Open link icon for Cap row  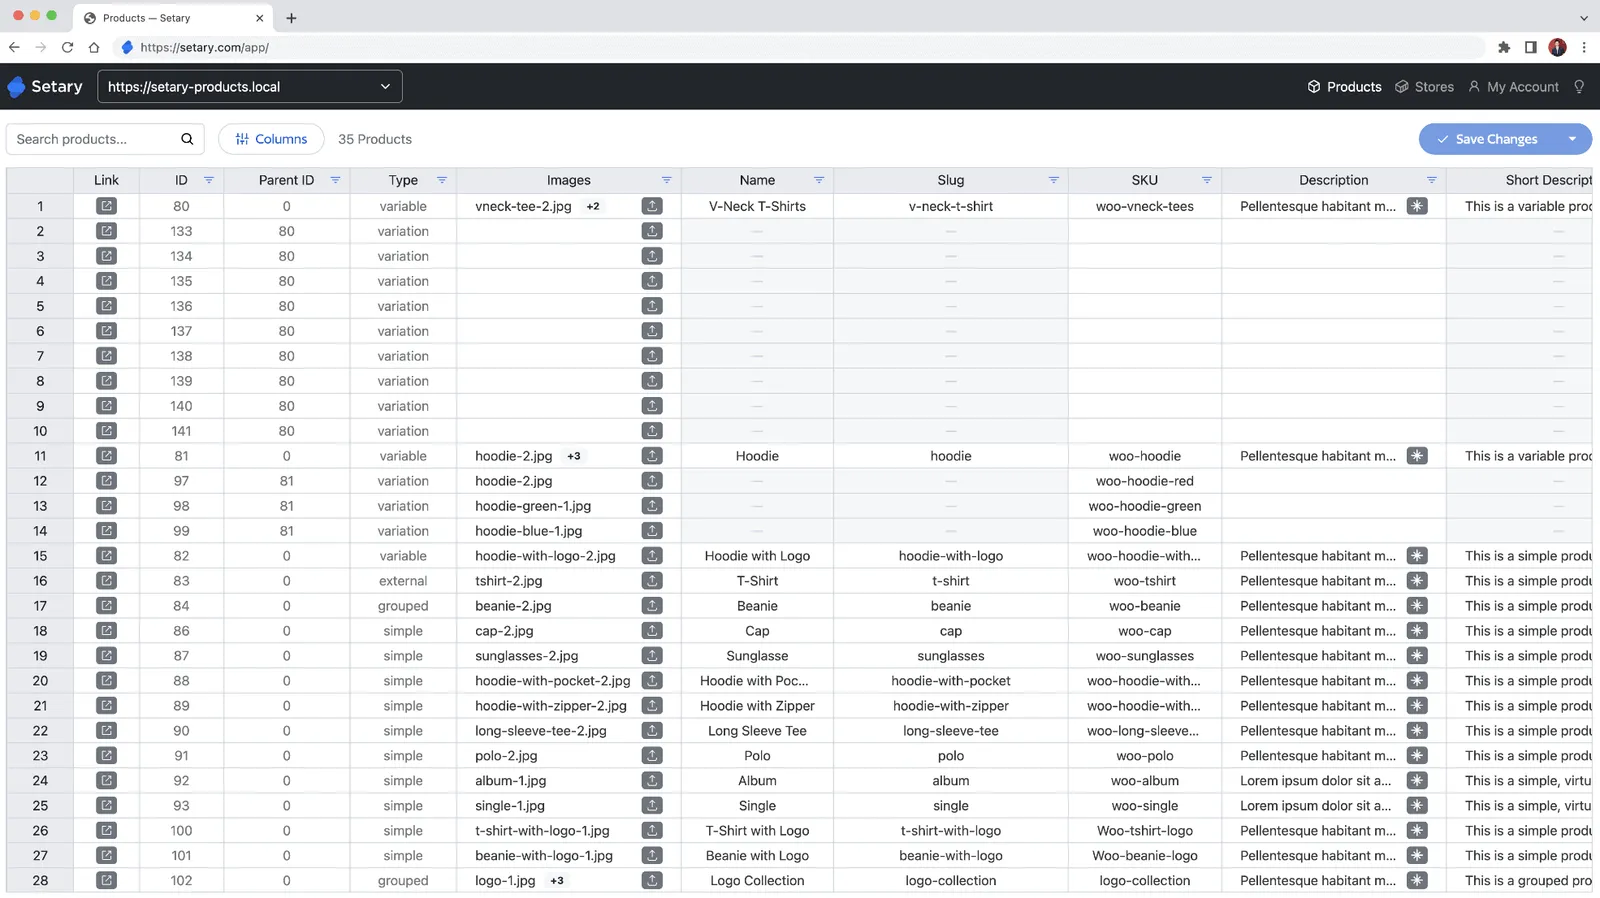(106, 631)
